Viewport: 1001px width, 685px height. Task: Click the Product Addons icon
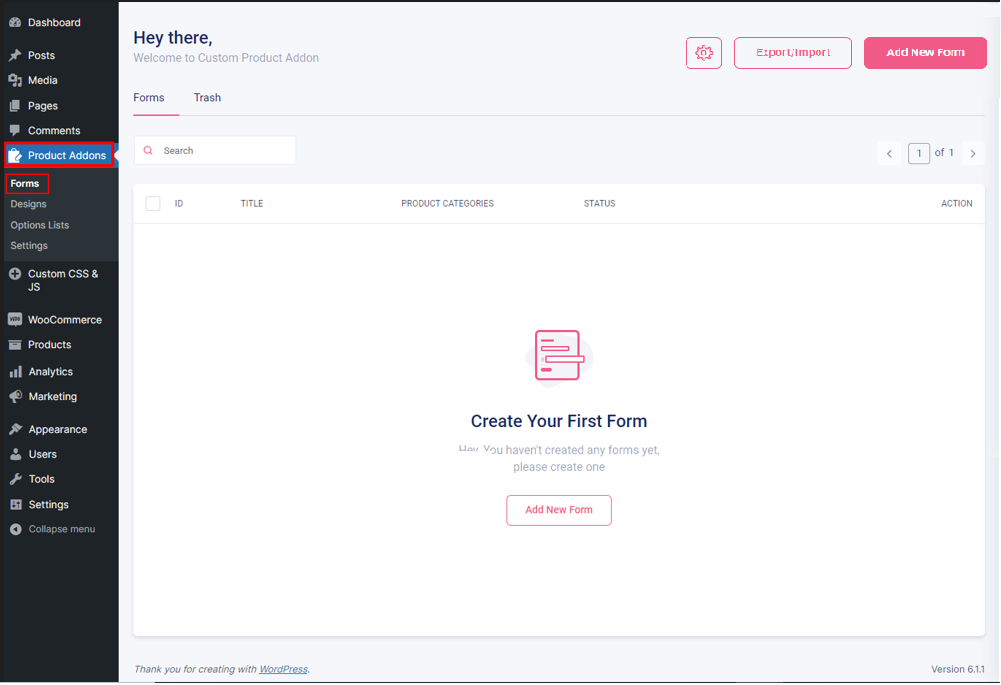point(15,156)
